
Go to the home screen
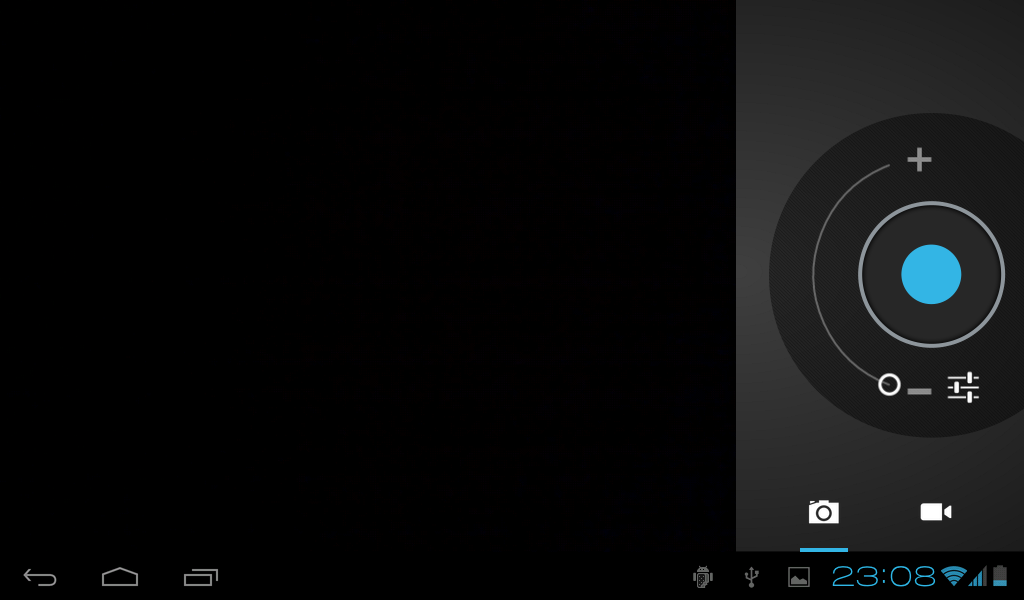tap(120, 577)
